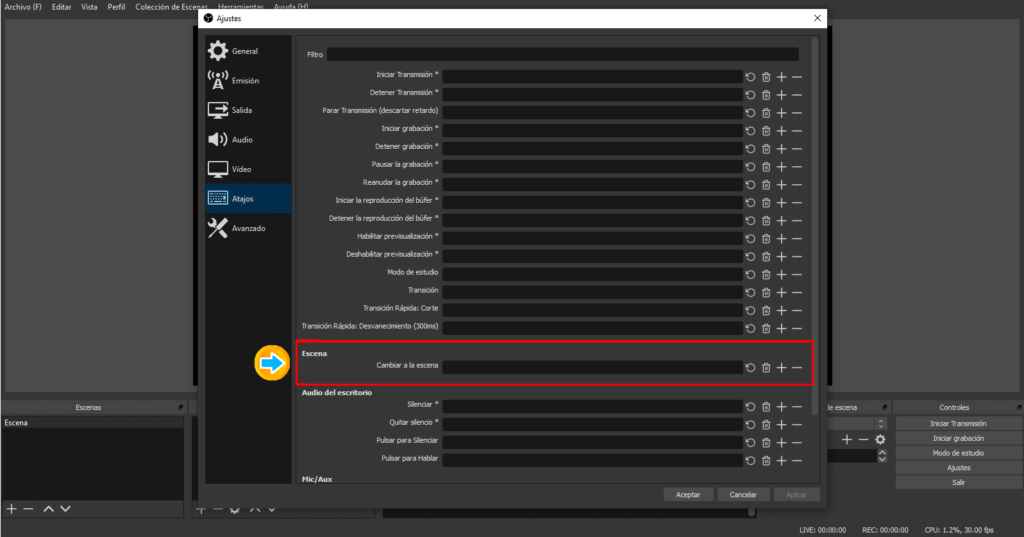Reset the Cambiar a la escena hotkey

click(750, 368)
